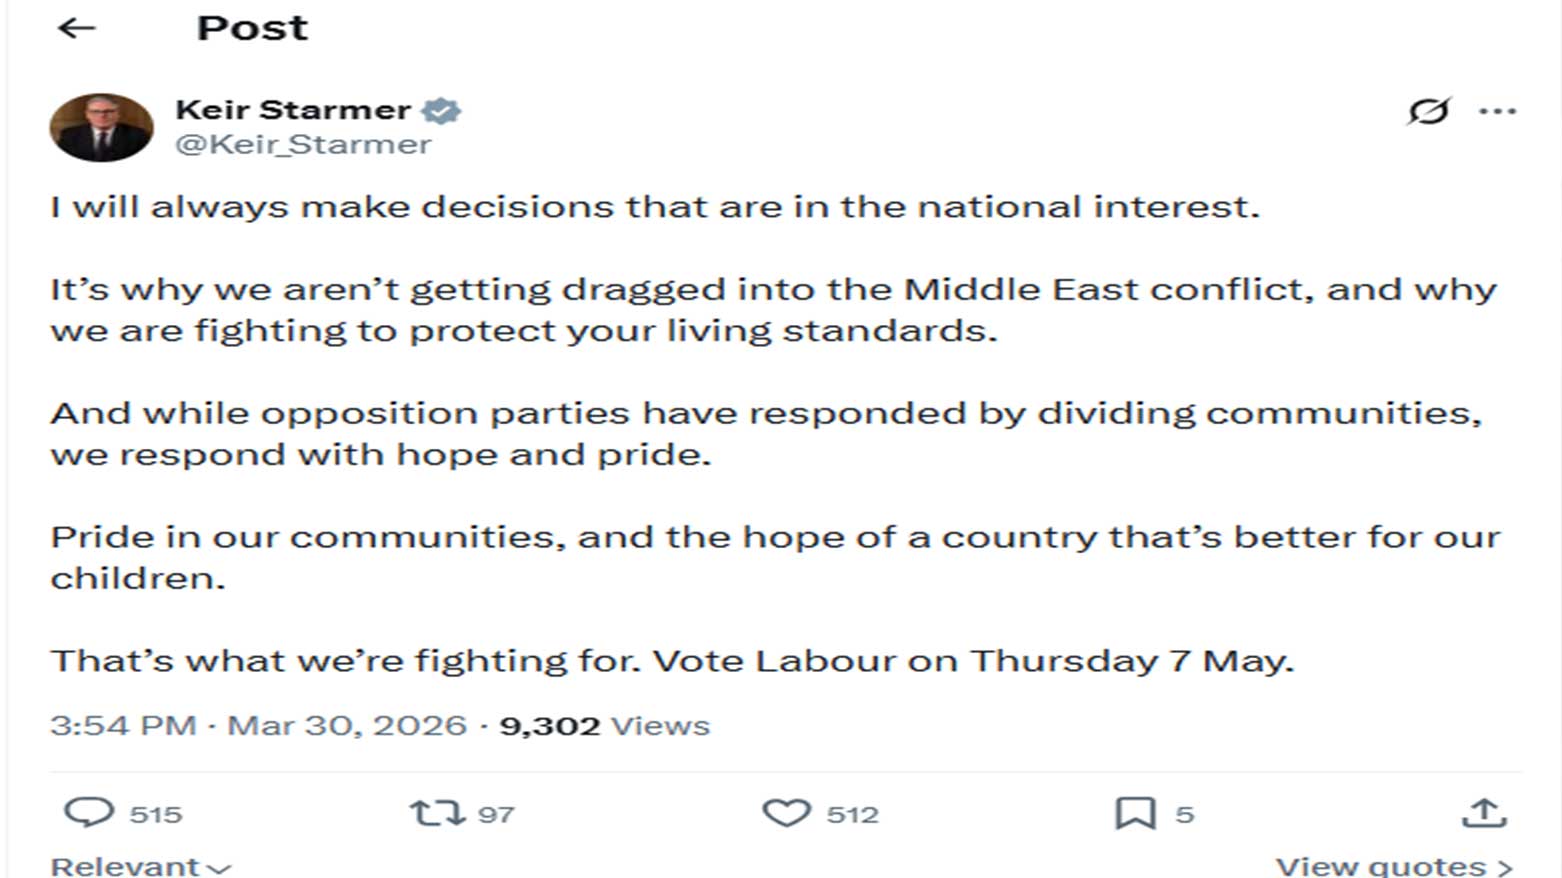This screenshot has width=1562, height=878.
Task: Click the 3:54 PM Mar 30 timestamp
Action: [258, 725]
